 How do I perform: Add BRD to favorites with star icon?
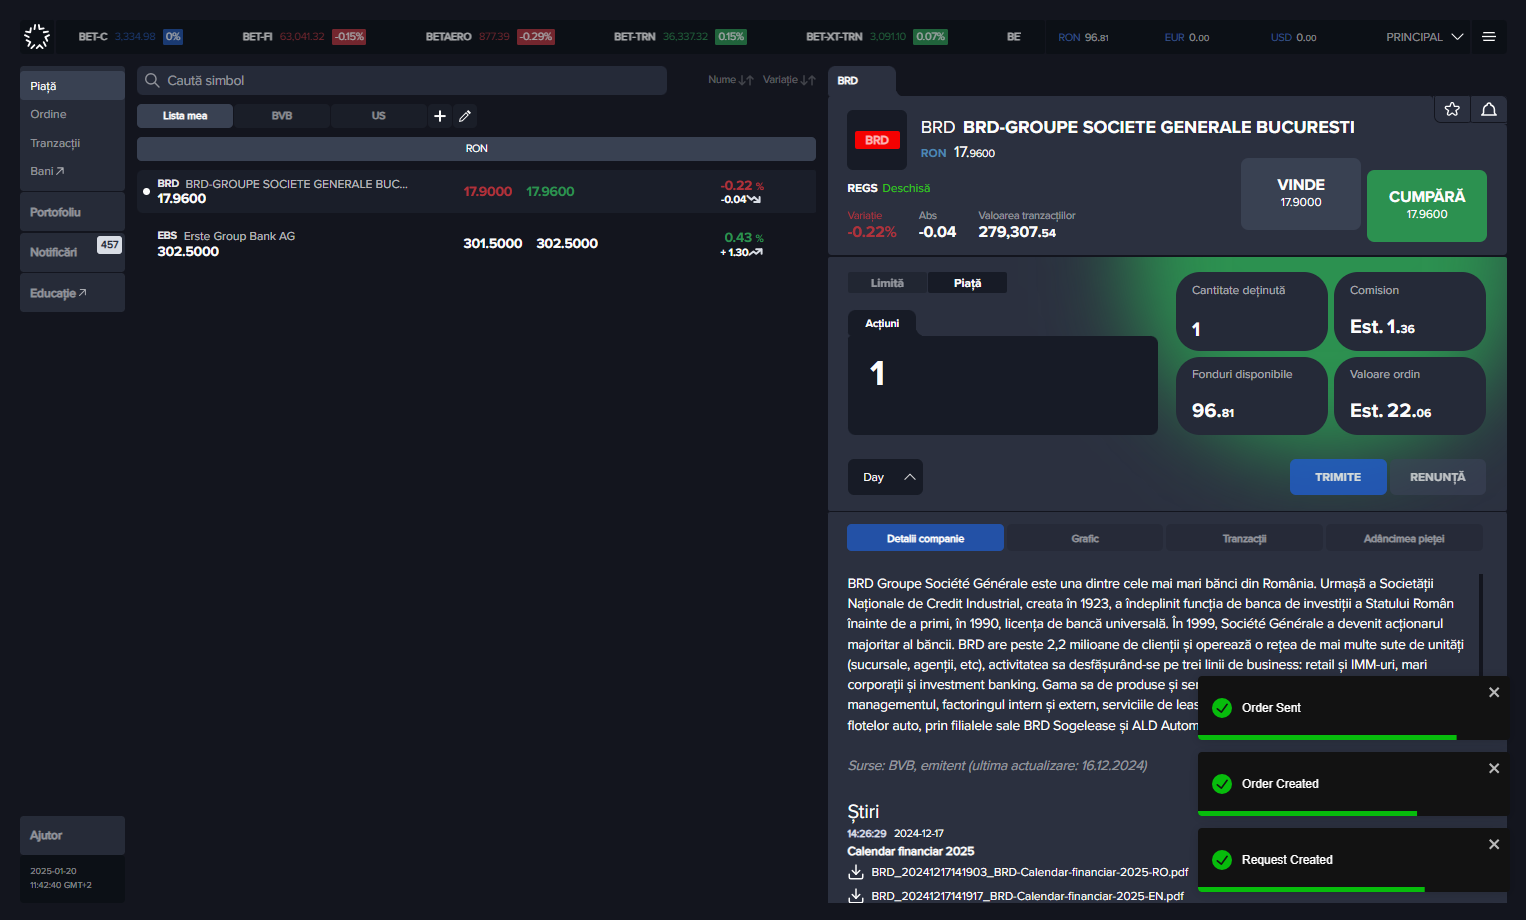pos(1452,109)
